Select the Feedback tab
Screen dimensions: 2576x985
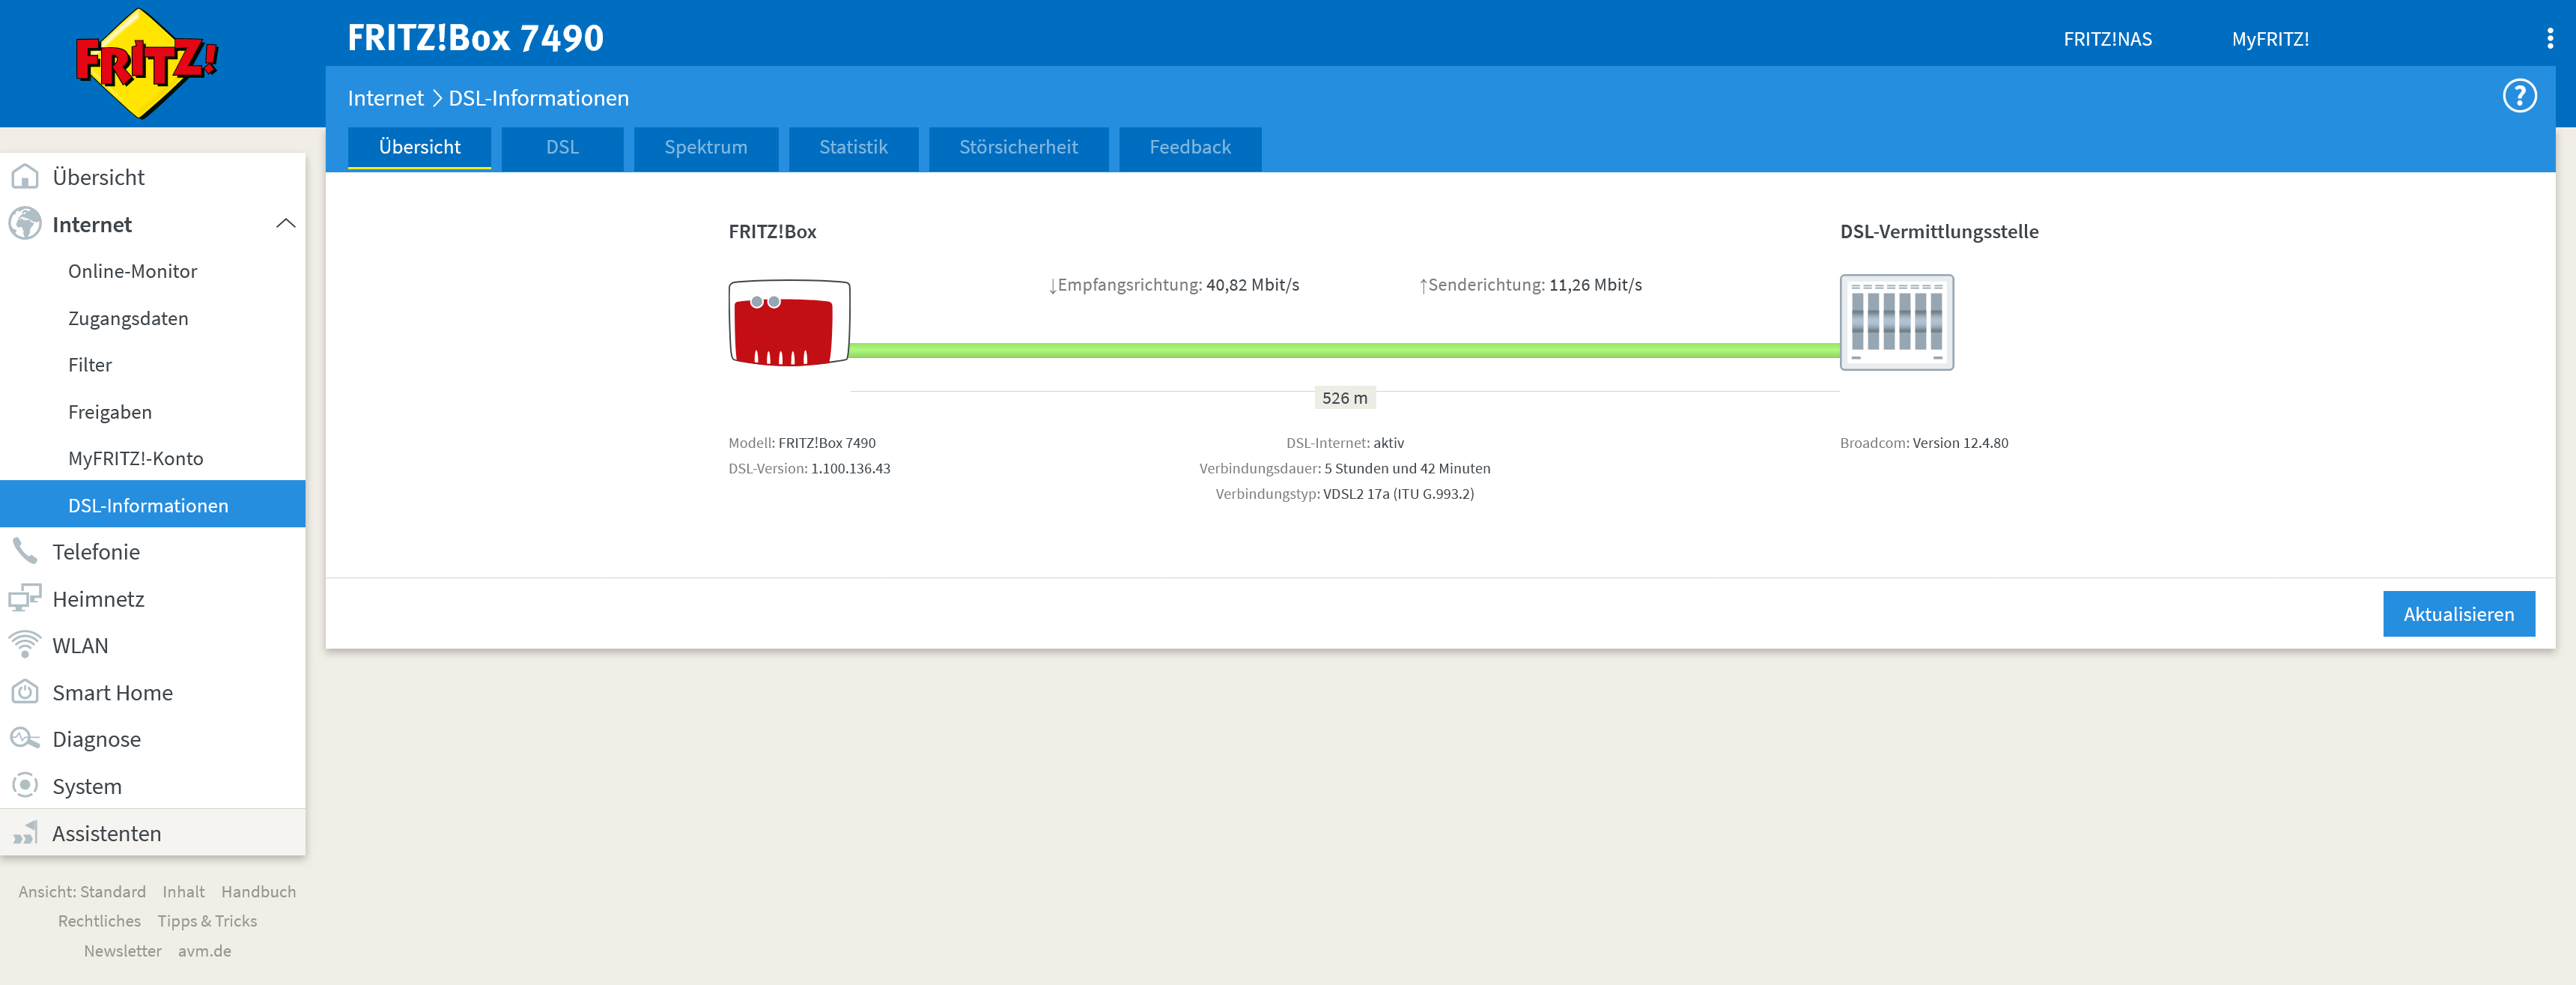click(1189, 148)
